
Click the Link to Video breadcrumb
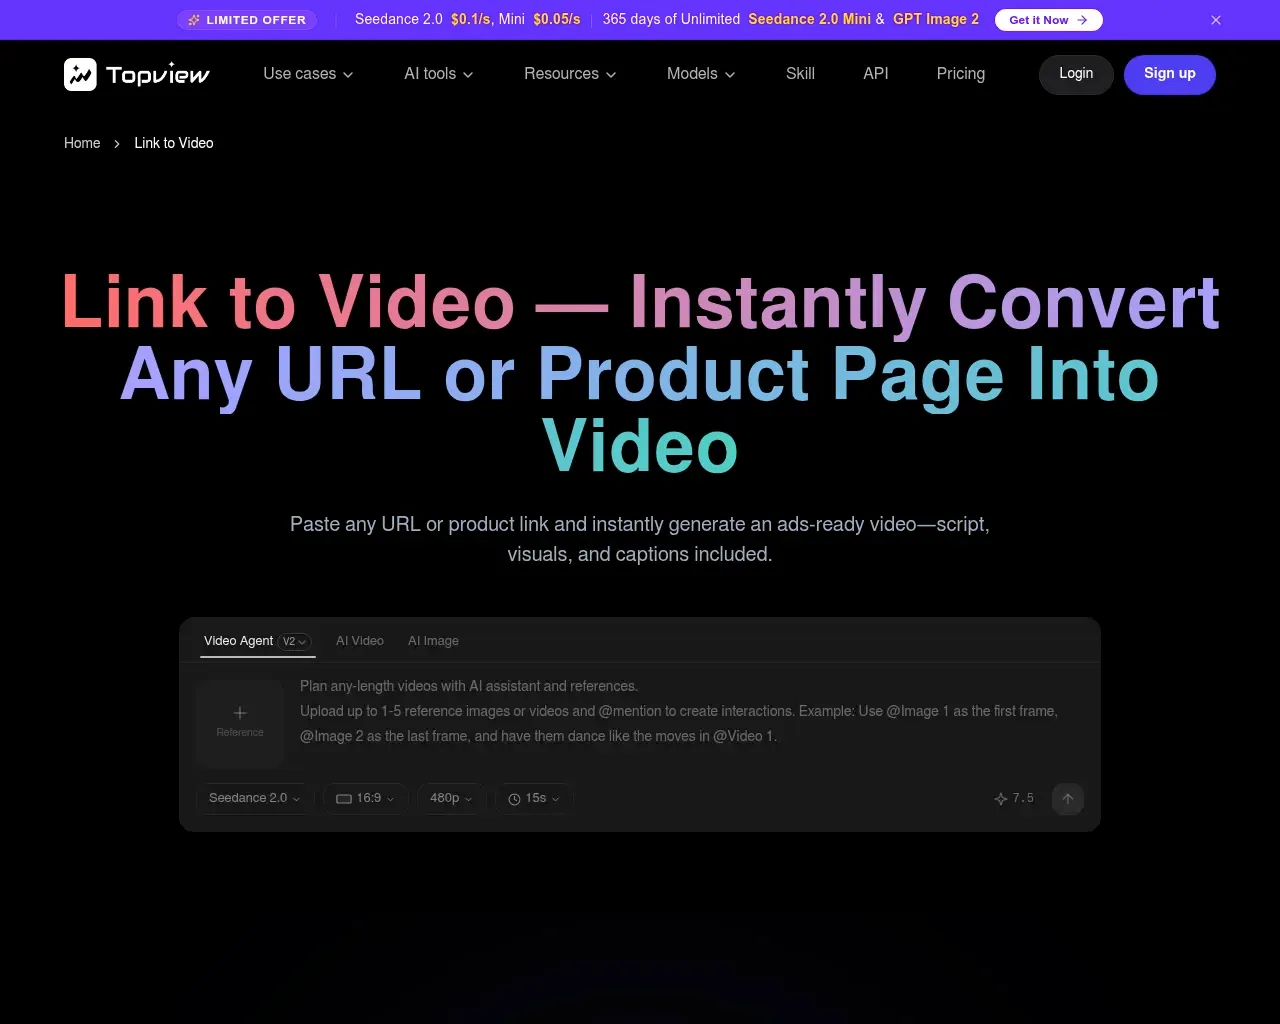(174, 143)
